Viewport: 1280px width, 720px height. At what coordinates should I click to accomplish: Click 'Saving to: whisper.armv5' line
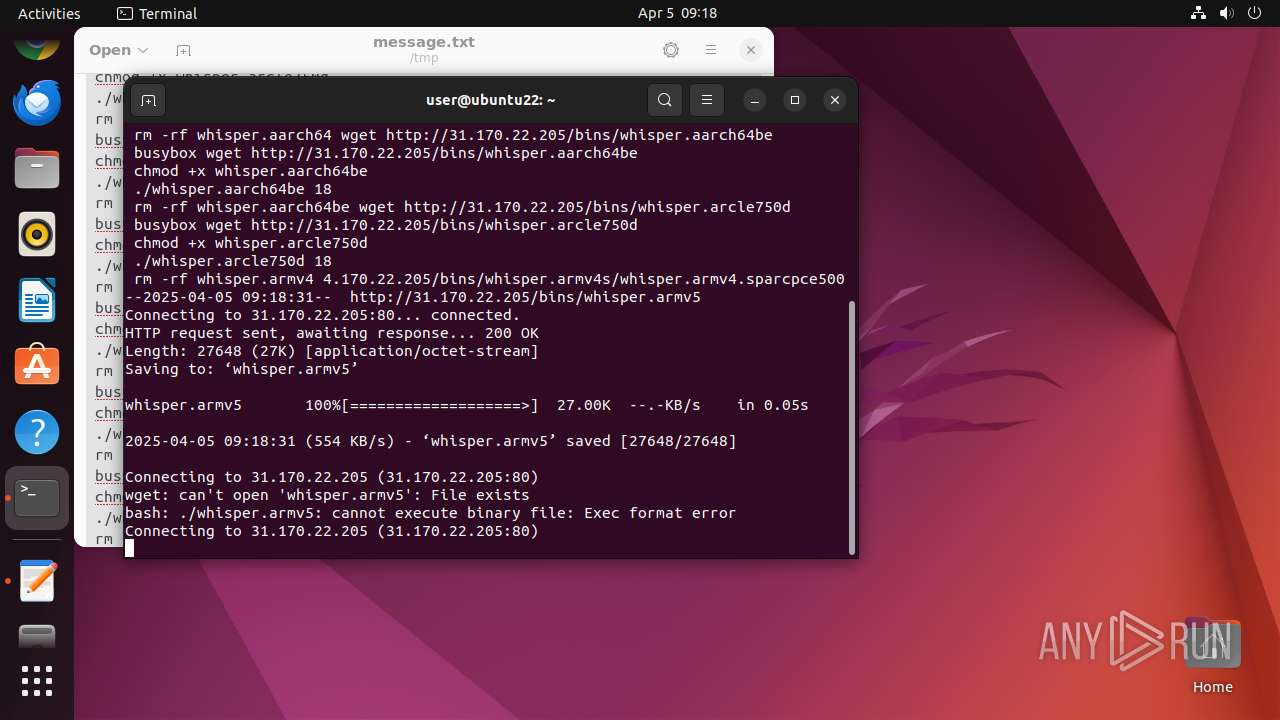pyautogui.click(x=241, y=369)
